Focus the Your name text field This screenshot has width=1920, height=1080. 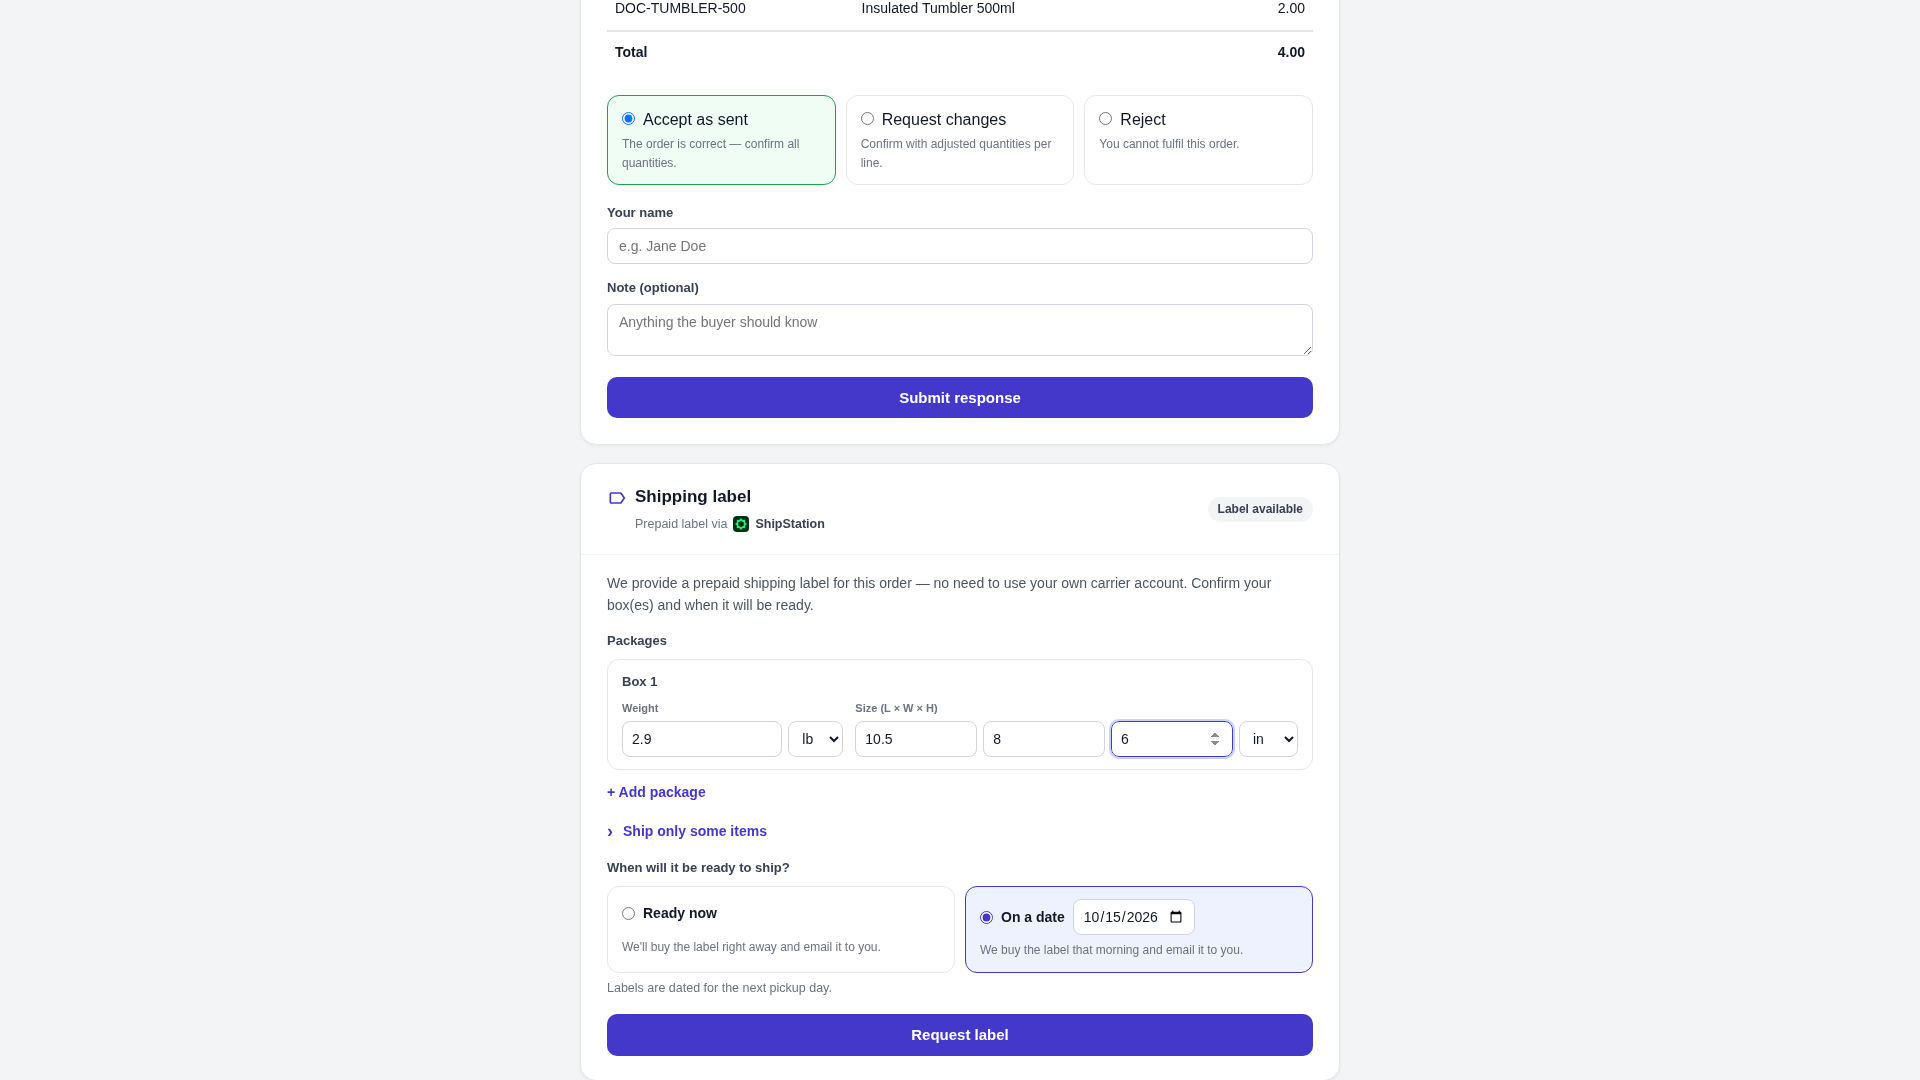959,246
